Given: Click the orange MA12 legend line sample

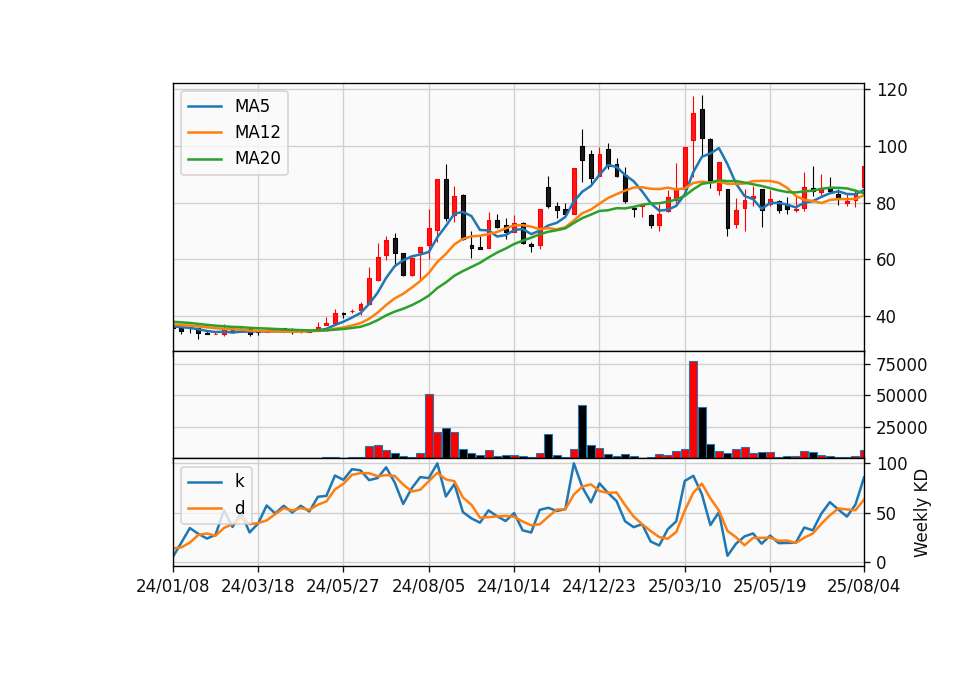Looking at the screenshot, I should coord(205,132).
